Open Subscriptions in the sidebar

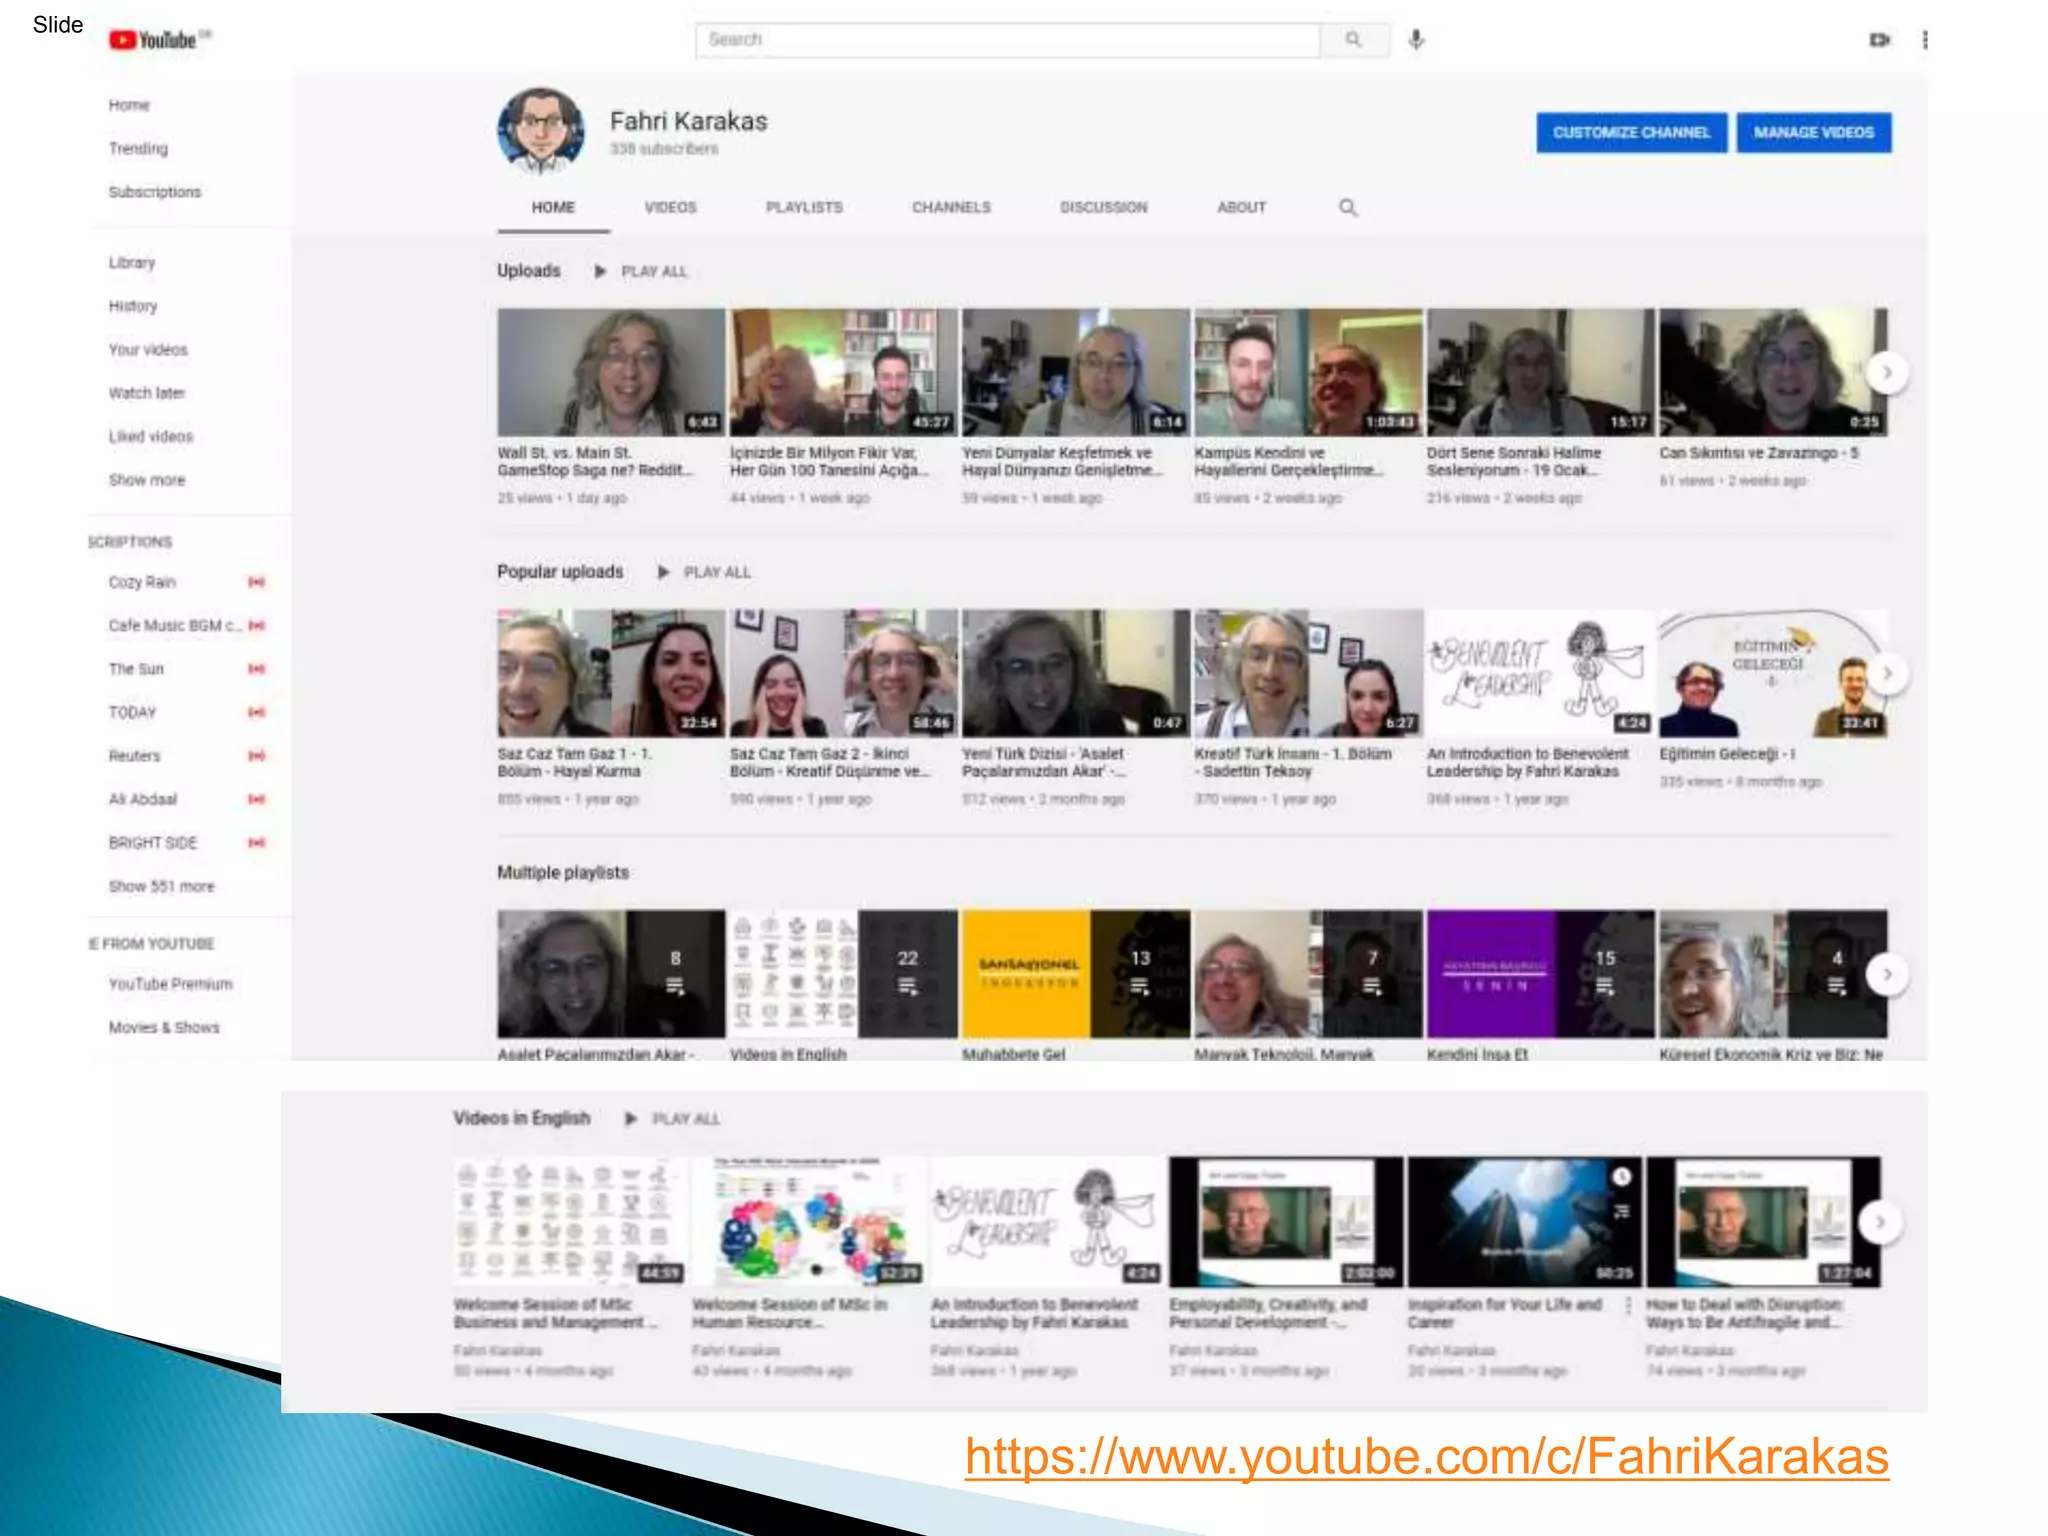coord(155,192)
